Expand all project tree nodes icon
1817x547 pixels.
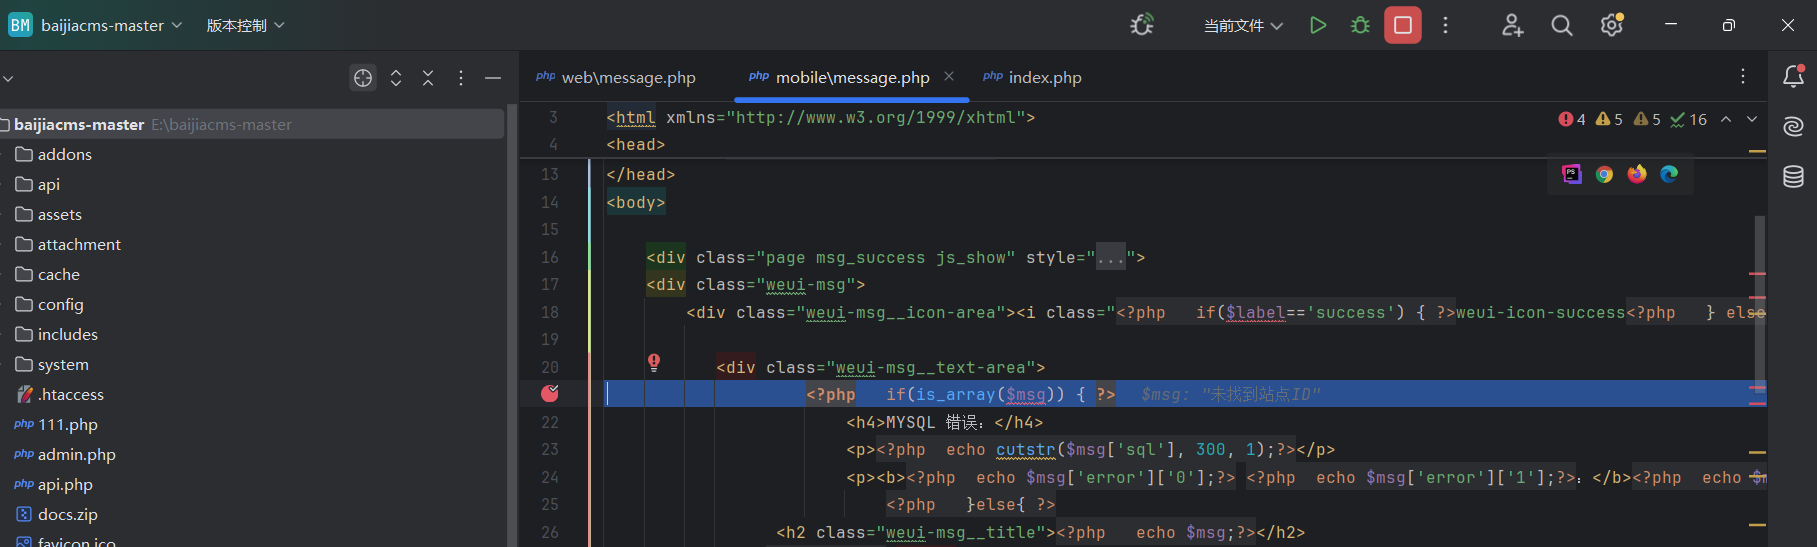point(396,78)
